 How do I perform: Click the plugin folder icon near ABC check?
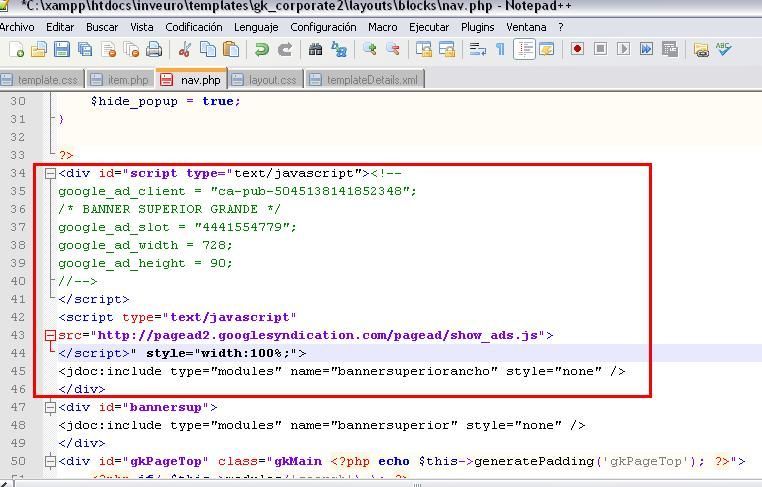[x=701, y=50]
